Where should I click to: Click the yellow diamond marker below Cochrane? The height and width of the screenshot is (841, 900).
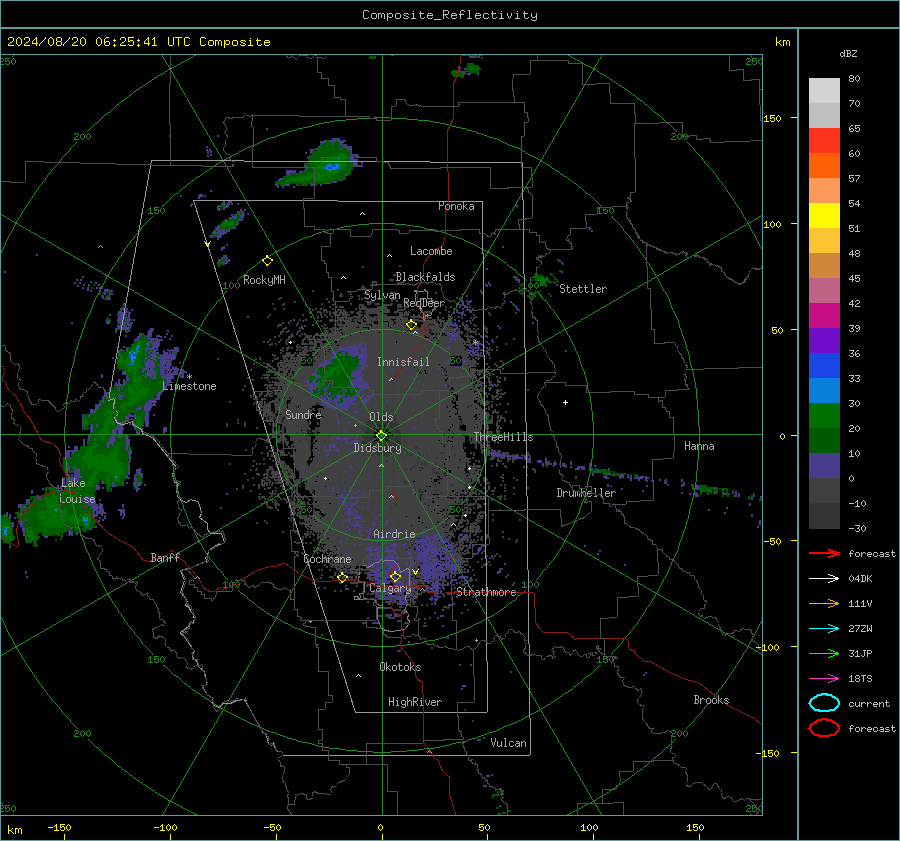(343, 578)
